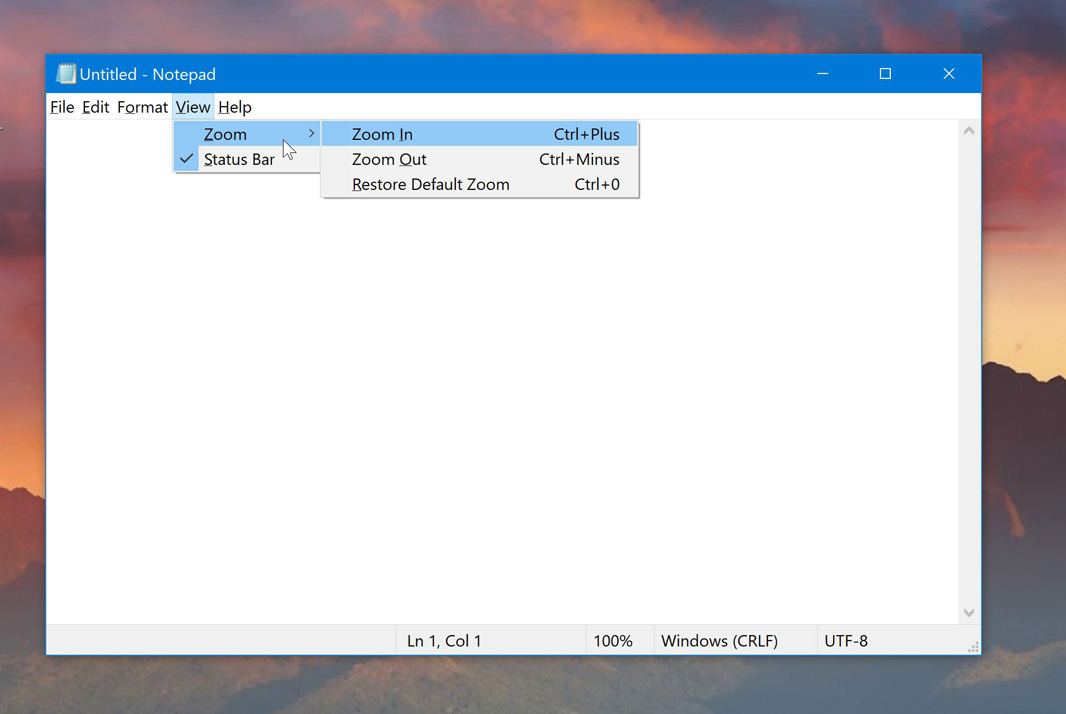The image size is (1066, 714).
Task: Minimize the Notepad window
Action: point(822,74)
